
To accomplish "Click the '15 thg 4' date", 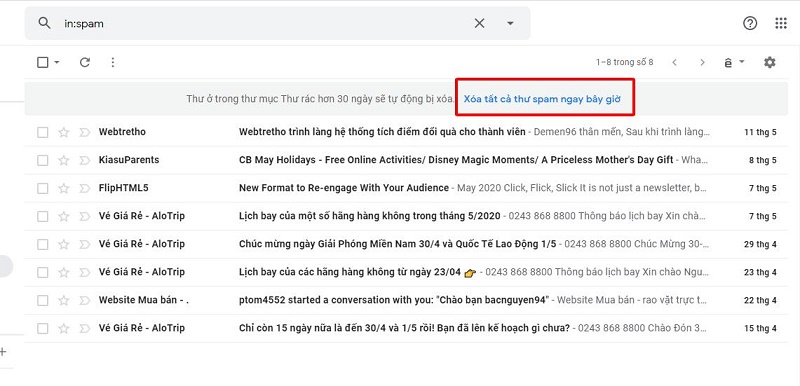I will pos(760,329).
